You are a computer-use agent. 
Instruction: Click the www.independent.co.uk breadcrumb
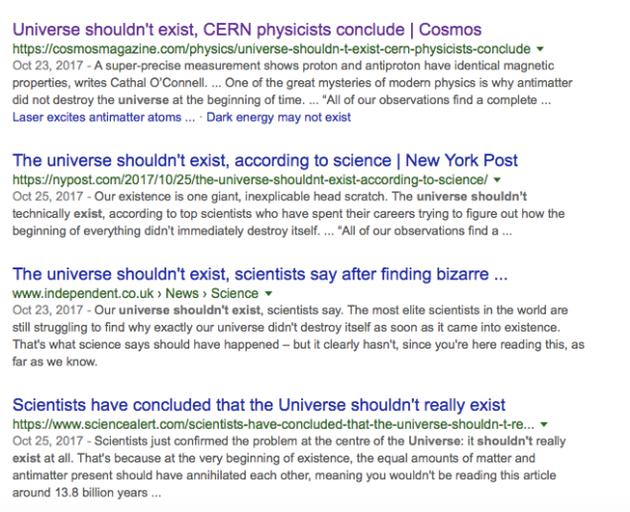tap(83, 293)
